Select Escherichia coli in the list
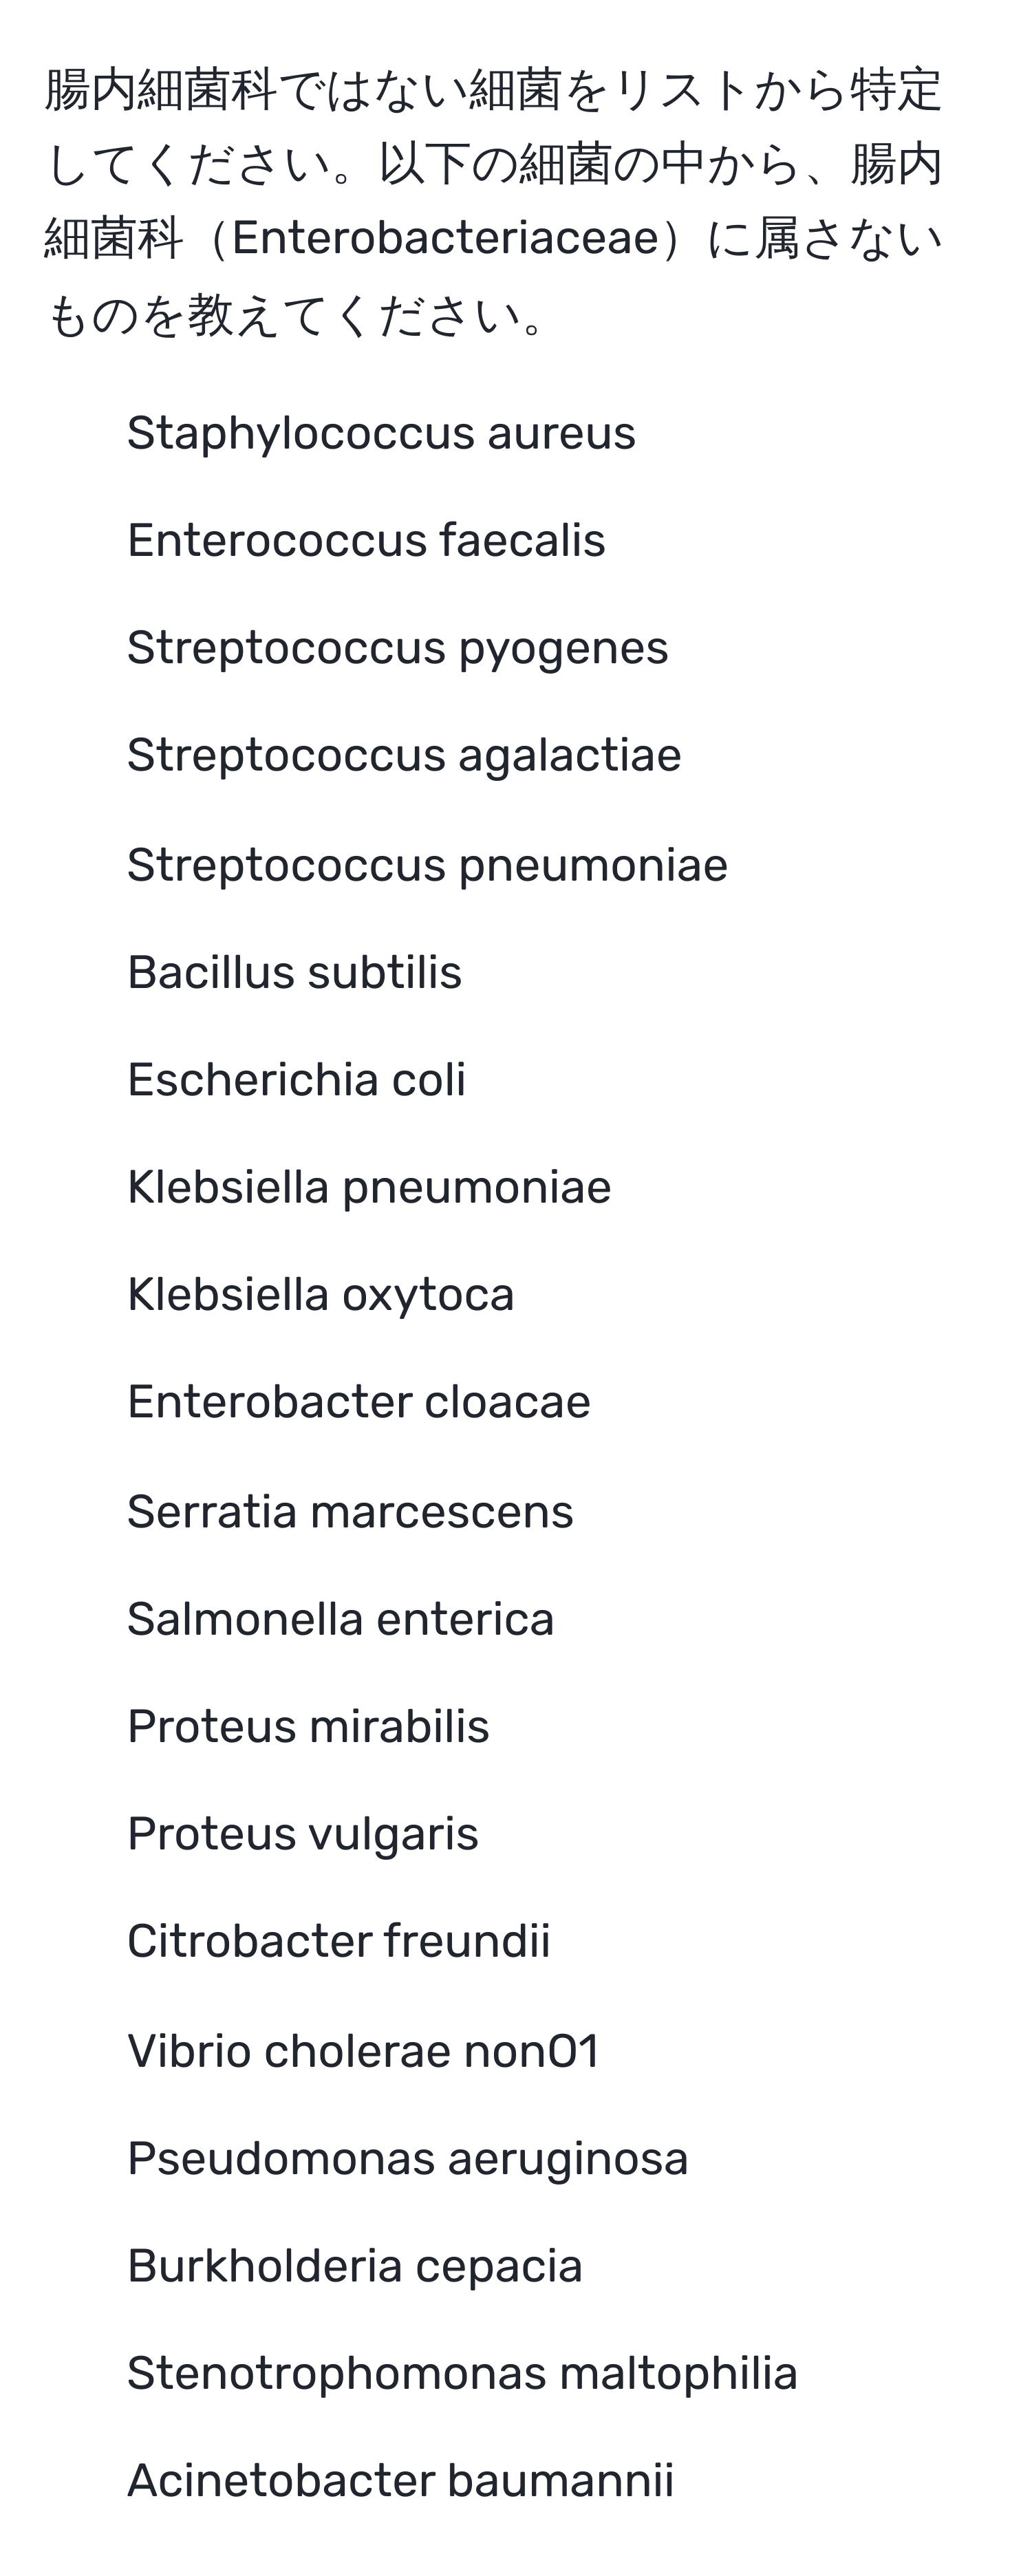This screenshot has width=1032, height=2576. [296, 1080]
